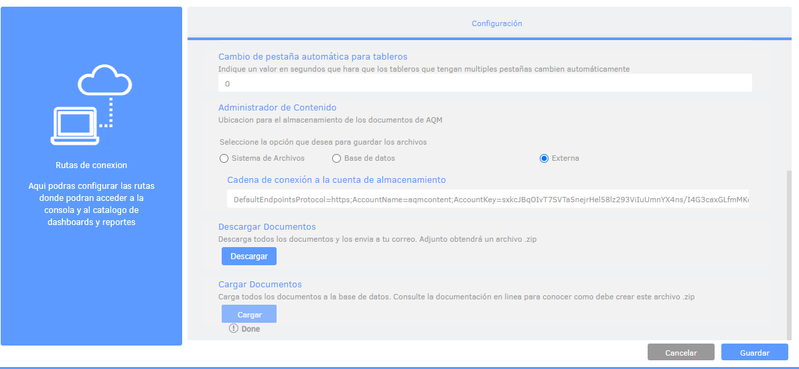Click the vertical scrollbar of settings panel

(790, 255)
